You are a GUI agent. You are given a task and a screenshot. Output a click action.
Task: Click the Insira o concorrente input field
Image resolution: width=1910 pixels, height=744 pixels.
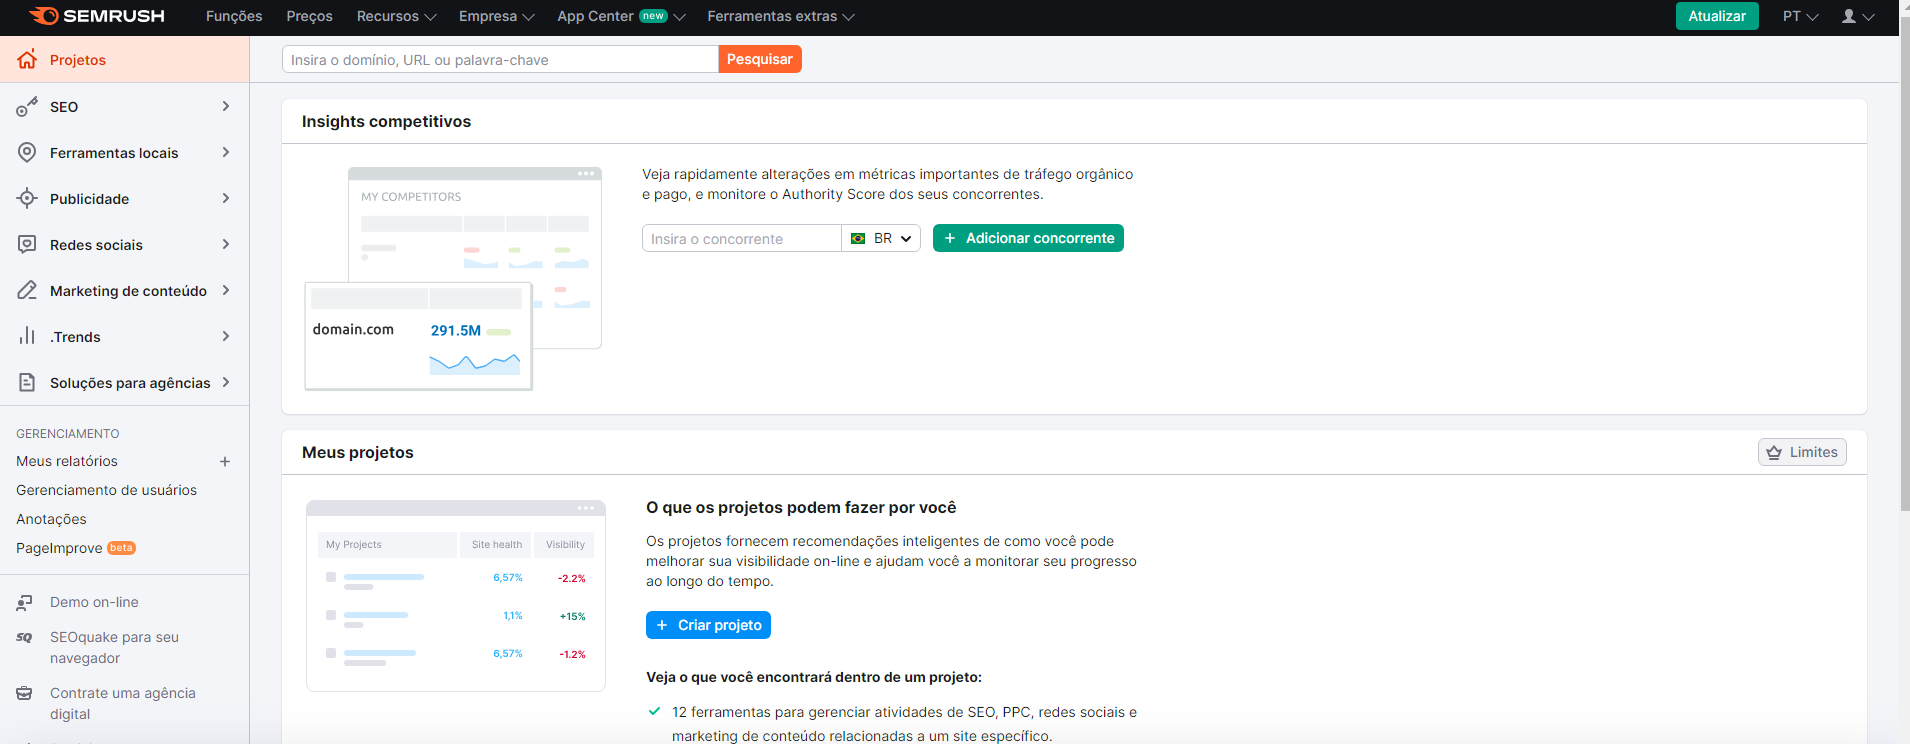[741, 239]
